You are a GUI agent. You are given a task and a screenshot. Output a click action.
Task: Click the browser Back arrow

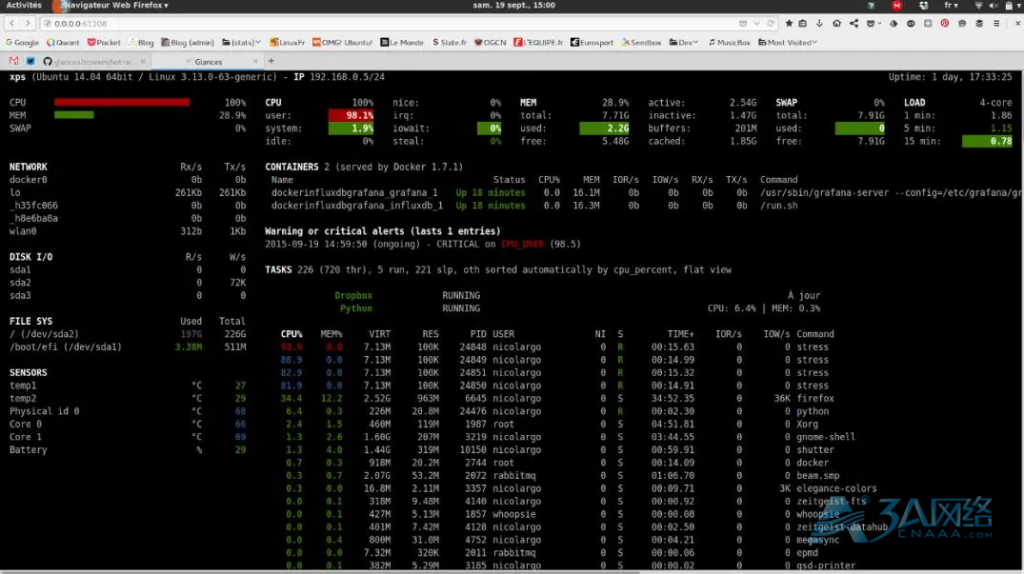click(x=12, y=24)
